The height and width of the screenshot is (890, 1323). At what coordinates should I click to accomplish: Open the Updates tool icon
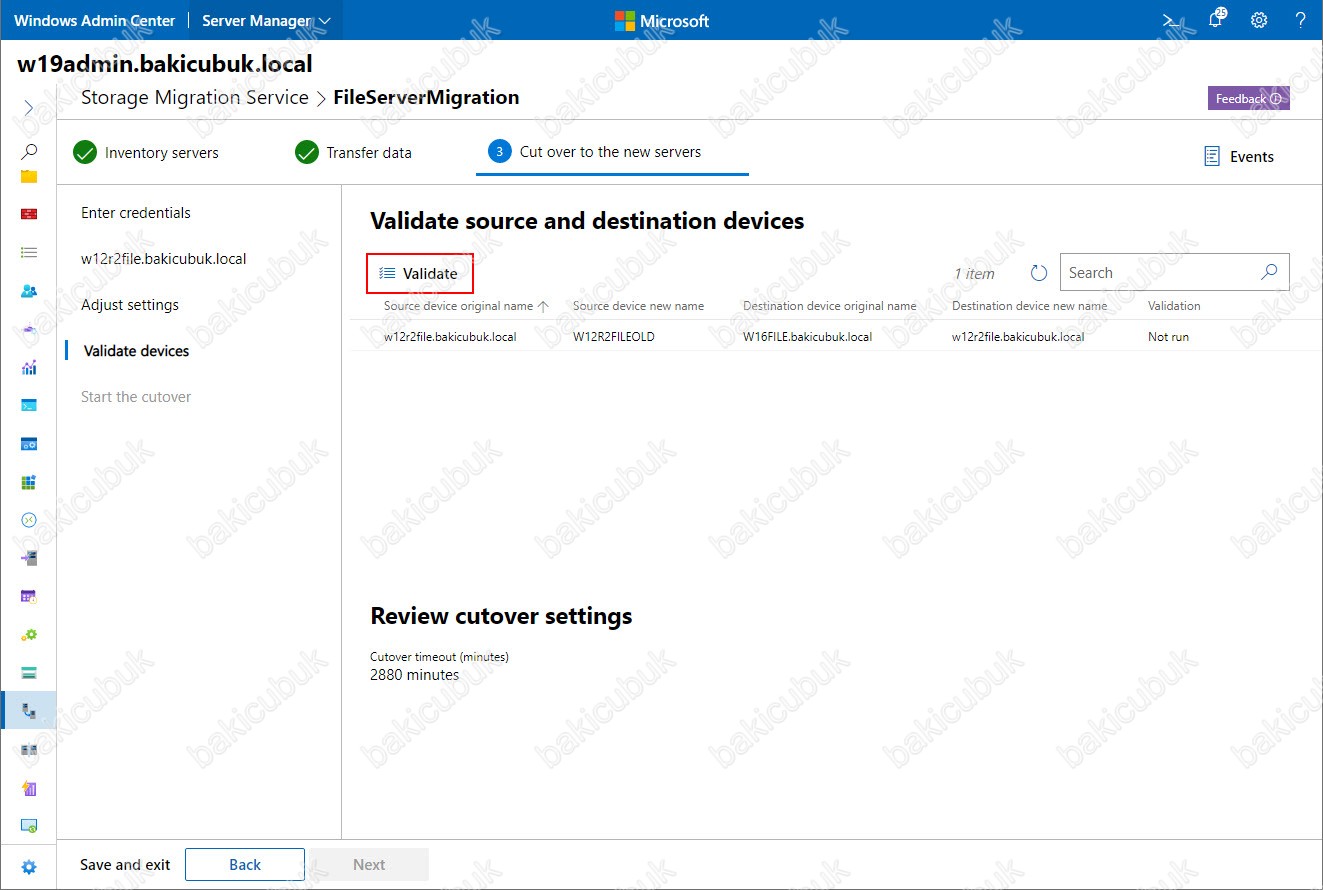point(29,825)
